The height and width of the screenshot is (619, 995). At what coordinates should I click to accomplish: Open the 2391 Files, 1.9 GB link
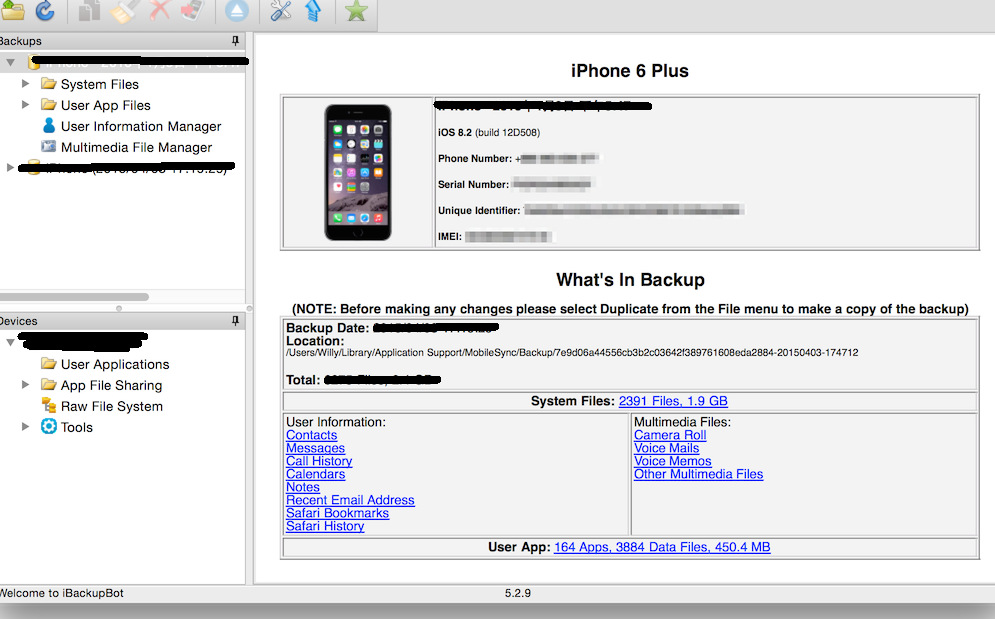click(x=673, y=401)
